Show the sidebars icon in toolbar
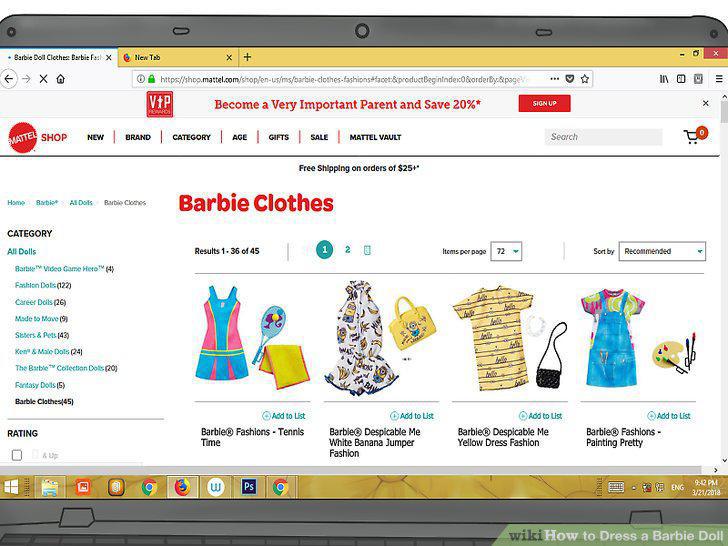 click(x=681, y=79)
